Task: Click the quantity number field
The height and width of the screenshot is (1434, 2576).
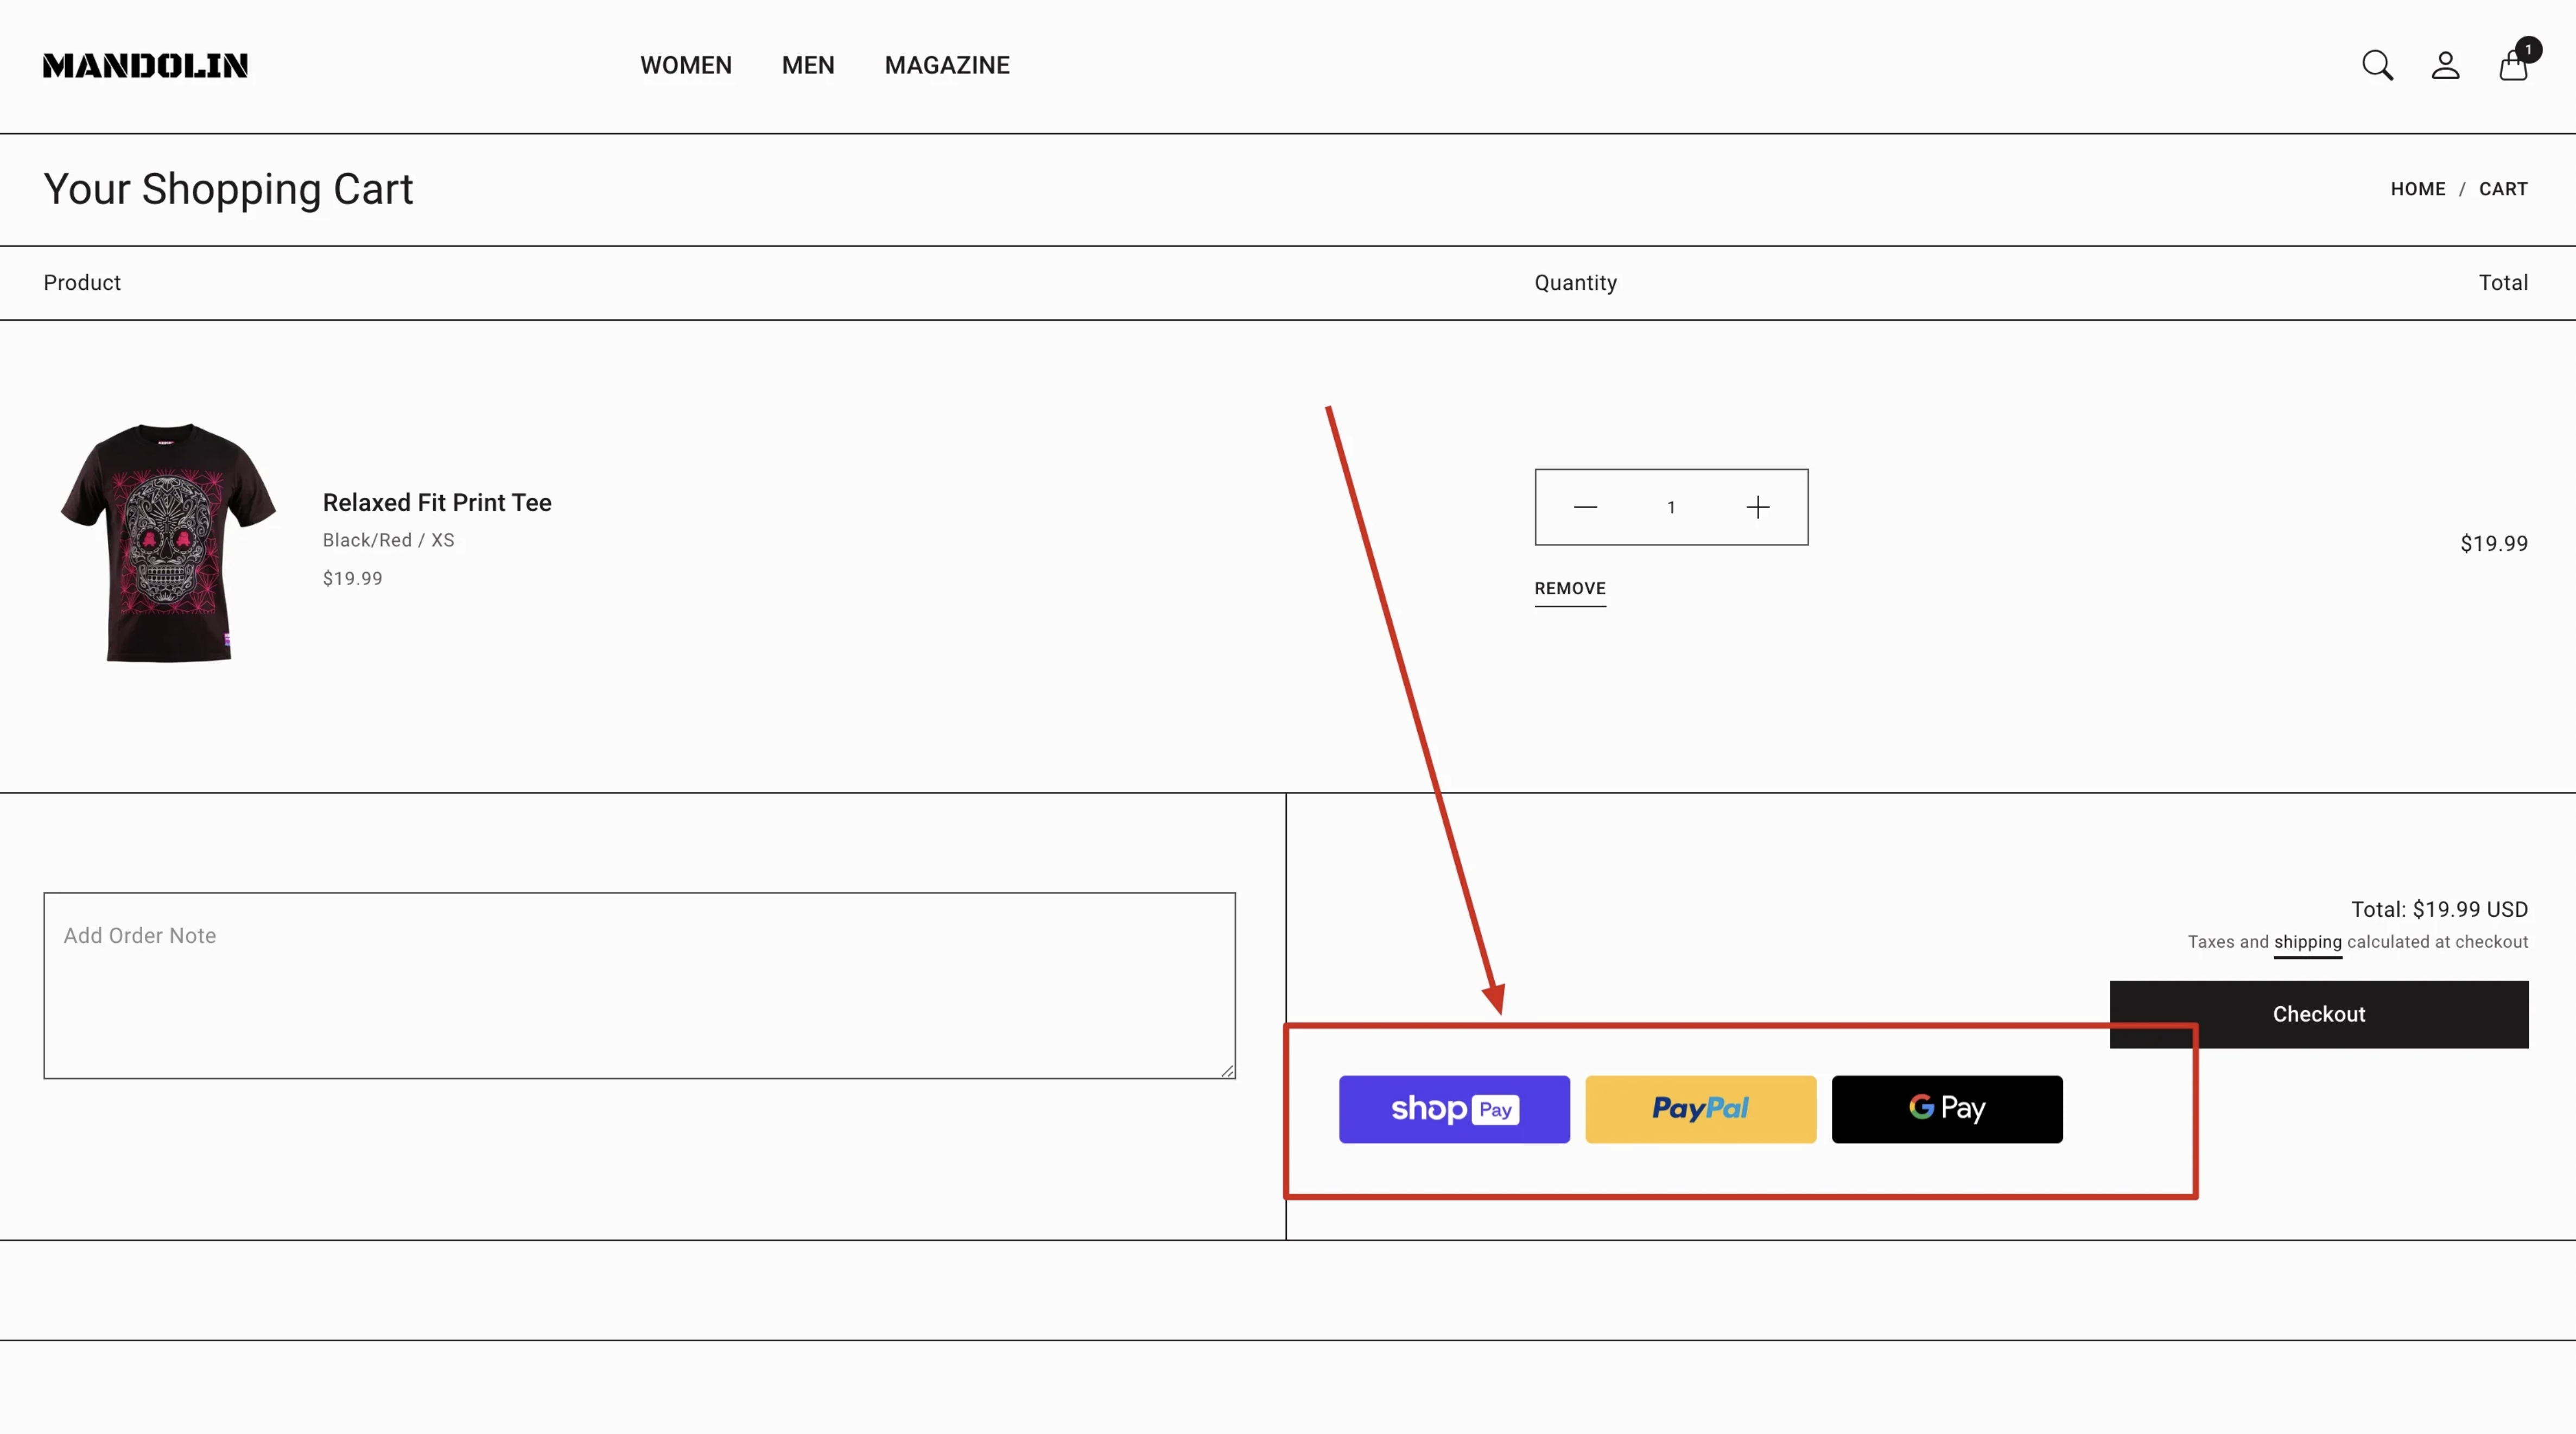Action: (1670, 507)
